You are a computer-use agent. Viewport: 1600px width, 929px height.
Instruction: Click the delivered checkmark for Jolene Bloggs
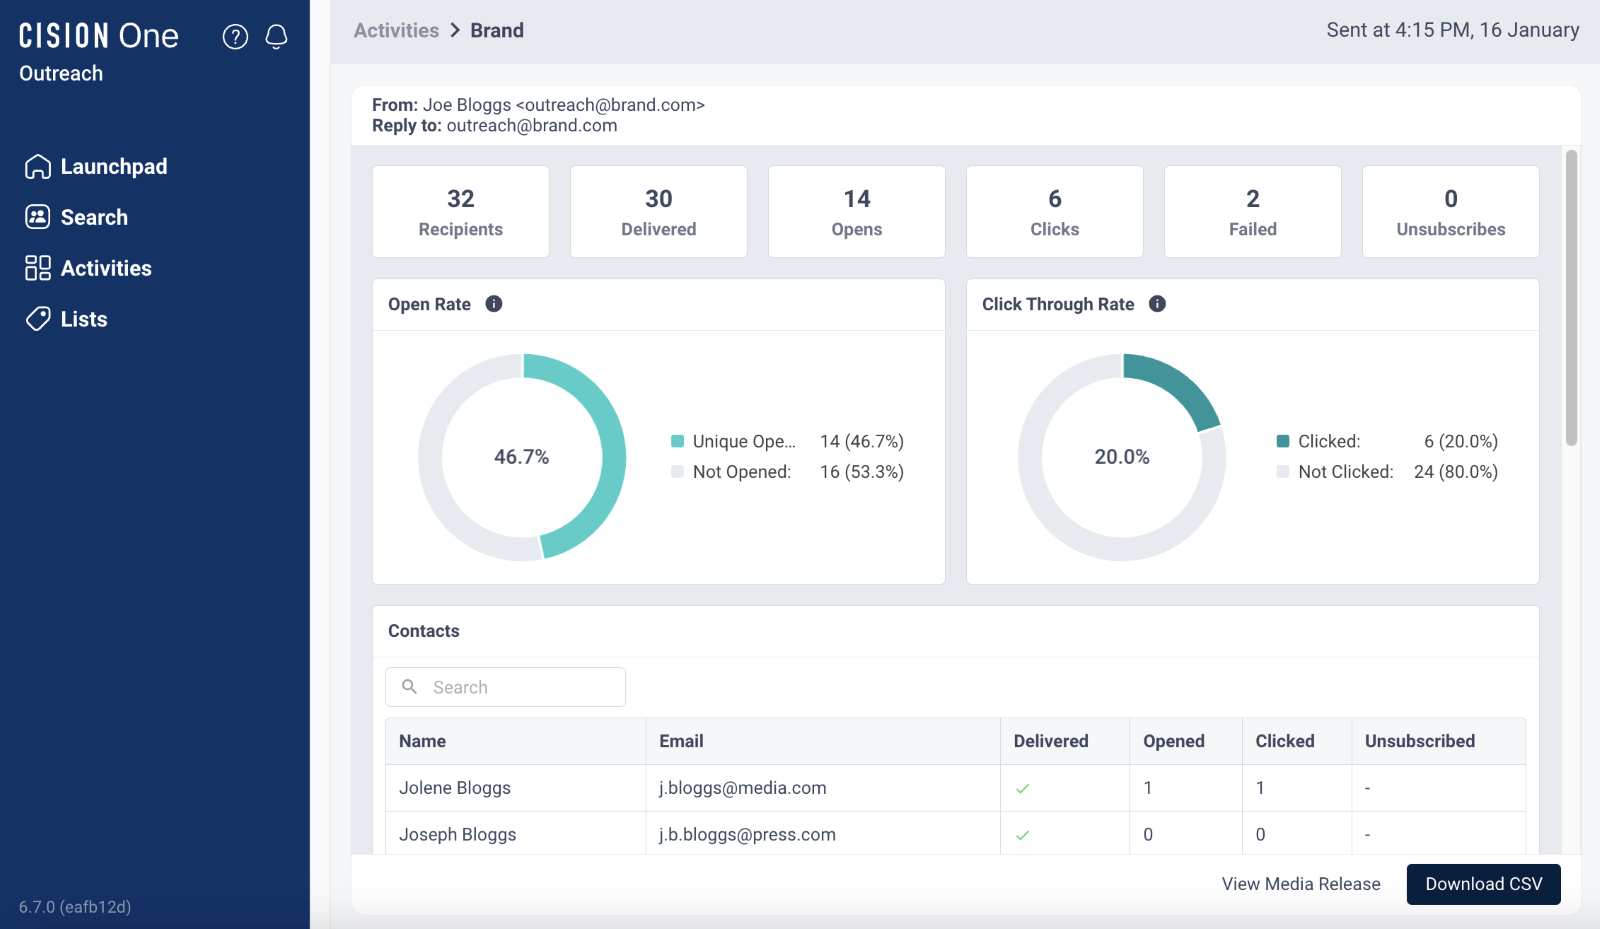tap(1023, 788)
